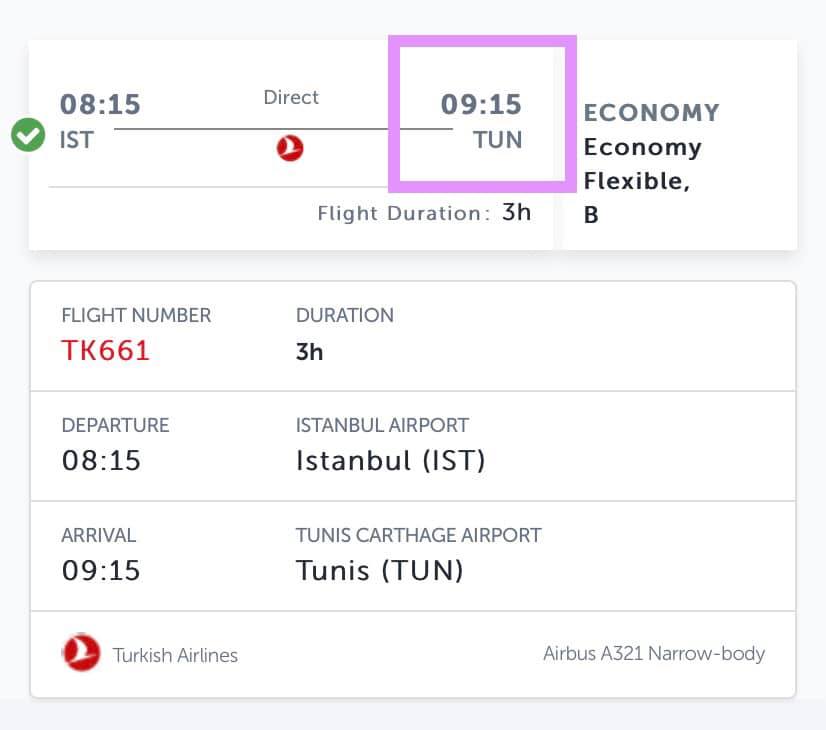The width and height of the screenshot is (826, 730).
Task: Click the green selected-flight checkmark icon
Action: [28, 135]
